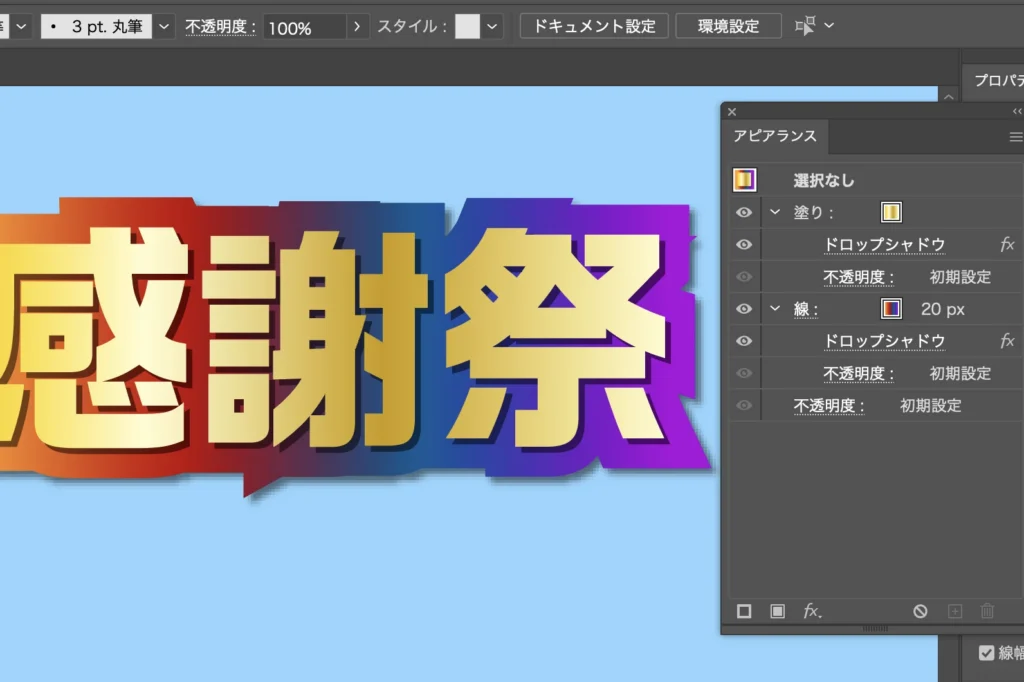Open the 3 pt. 丸筆 brush dropdown
Image resolution: width=1024 pixels, height=682 pixels.
(165, 27)
